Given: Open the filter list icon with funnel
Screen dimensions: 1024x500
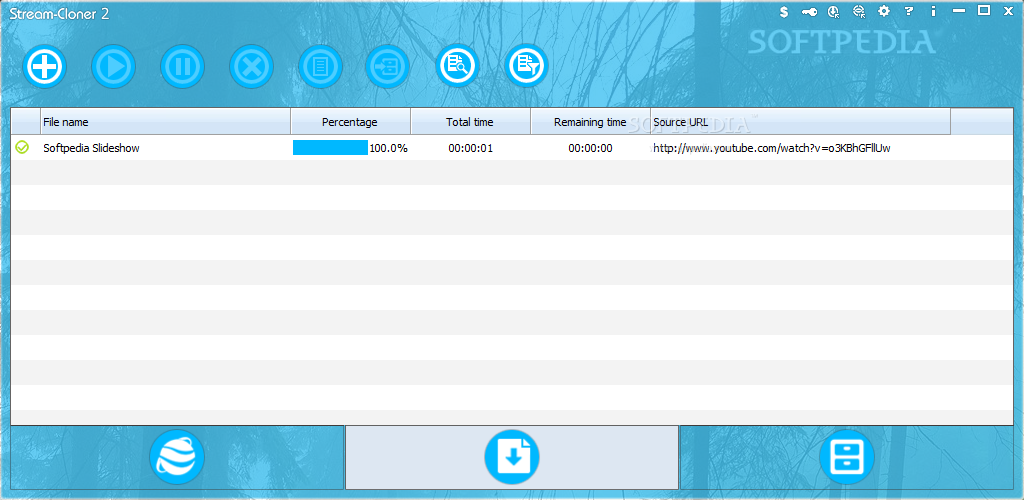Looking at the screenshot, I should (526, 66).
